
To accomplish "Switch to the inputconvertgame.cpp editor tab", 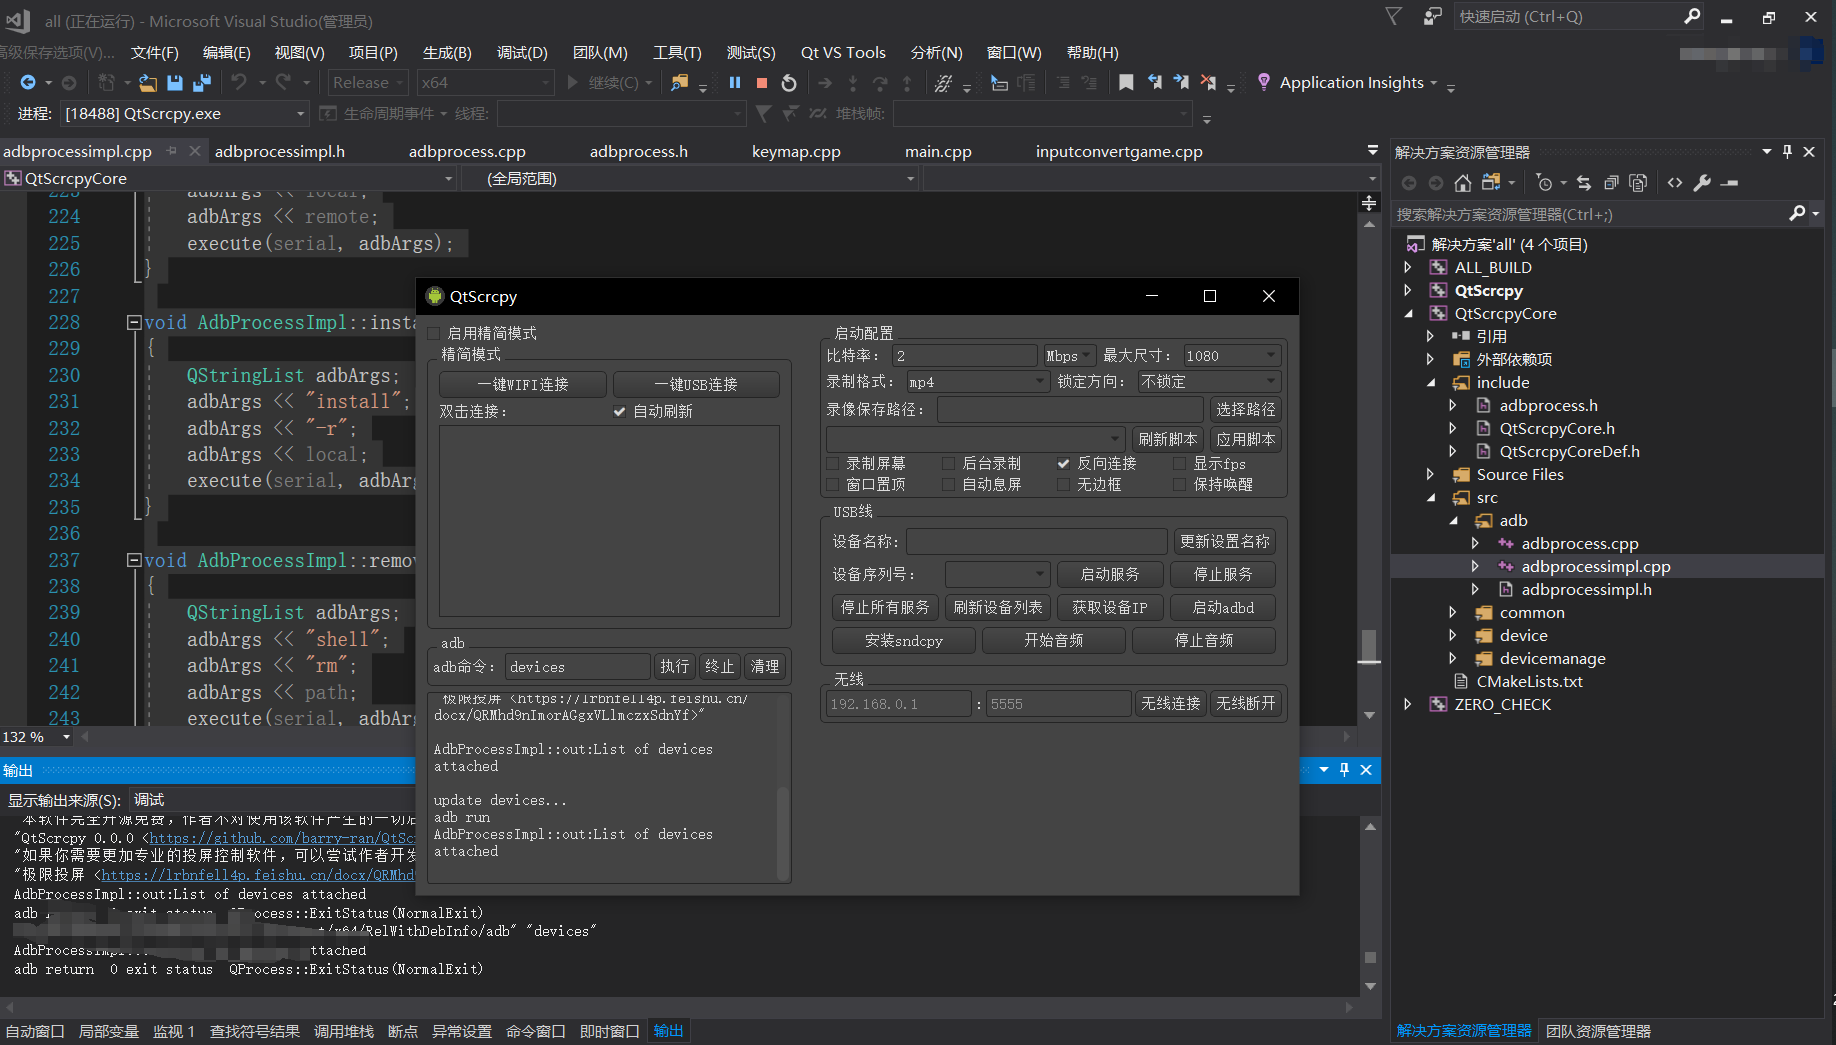I will click(1119, 151).
